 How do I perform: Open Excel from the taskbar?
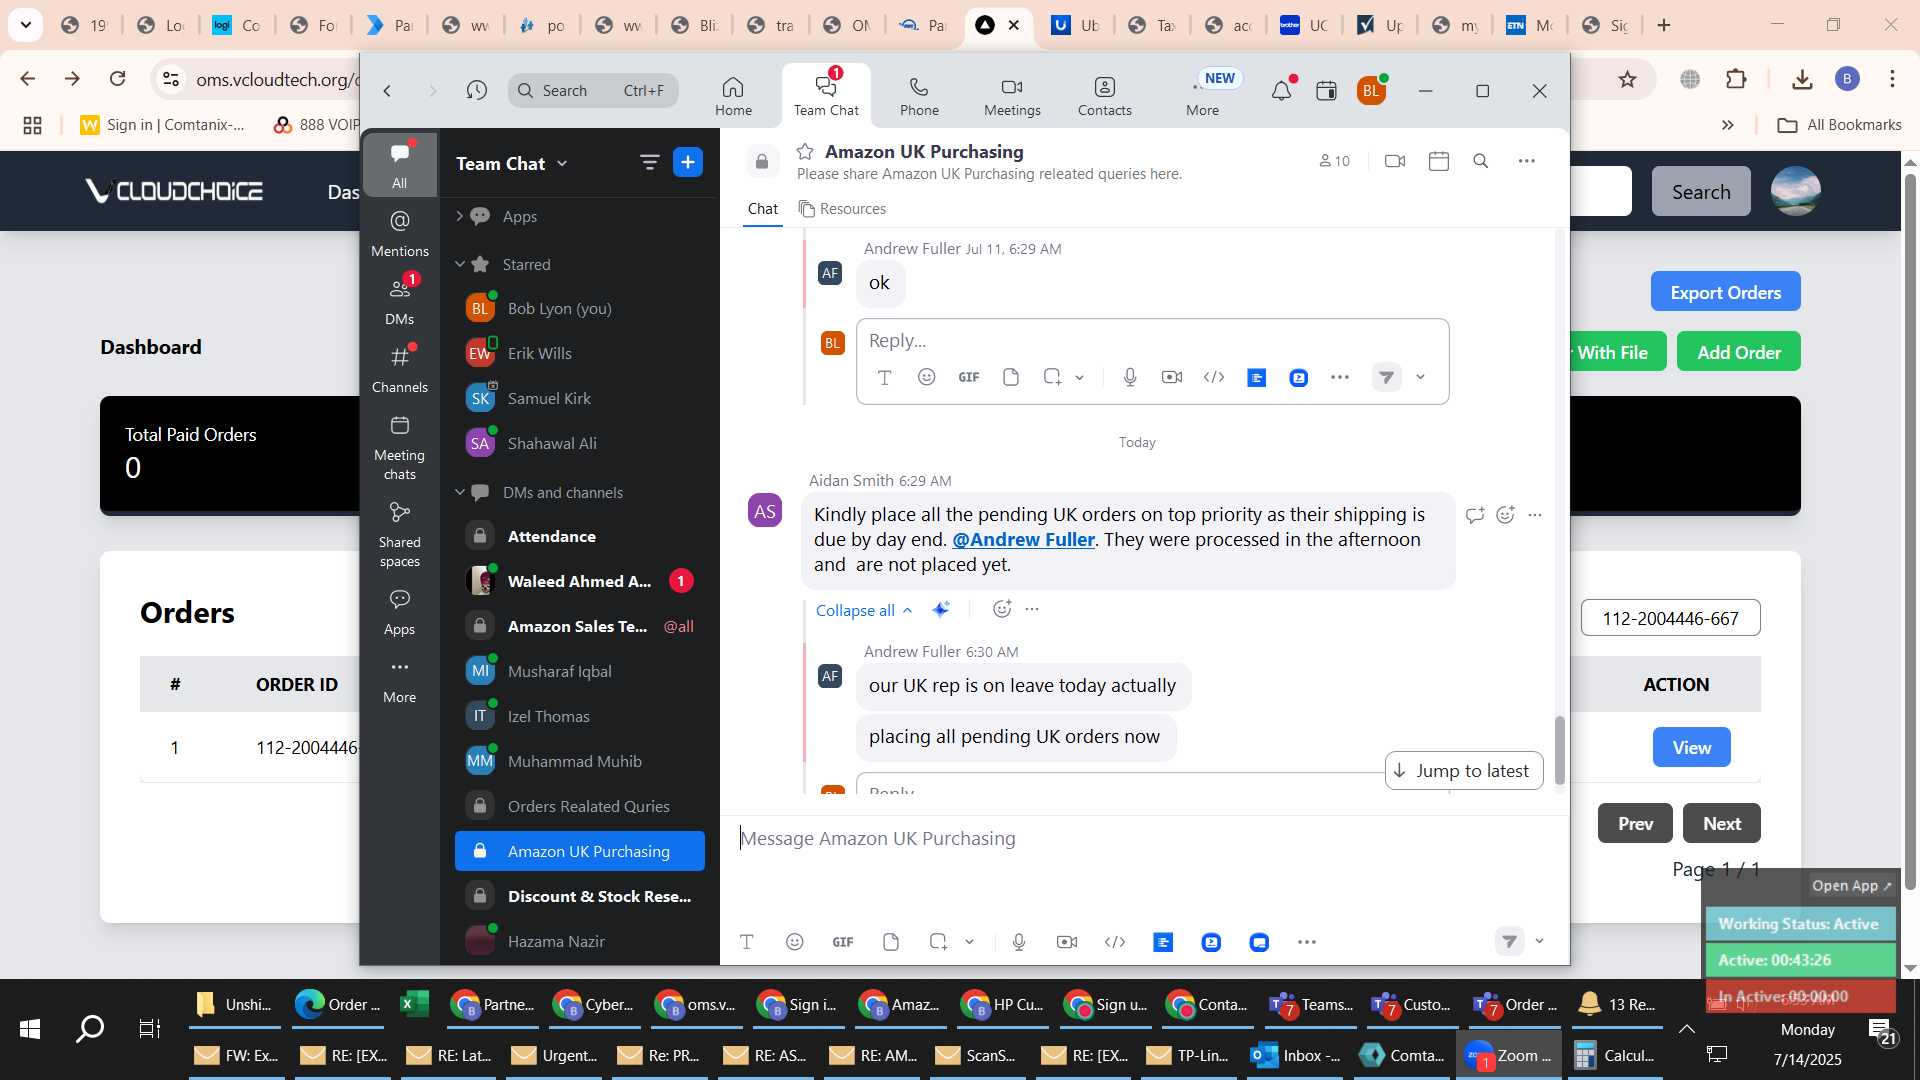(x=413, y=1004)
